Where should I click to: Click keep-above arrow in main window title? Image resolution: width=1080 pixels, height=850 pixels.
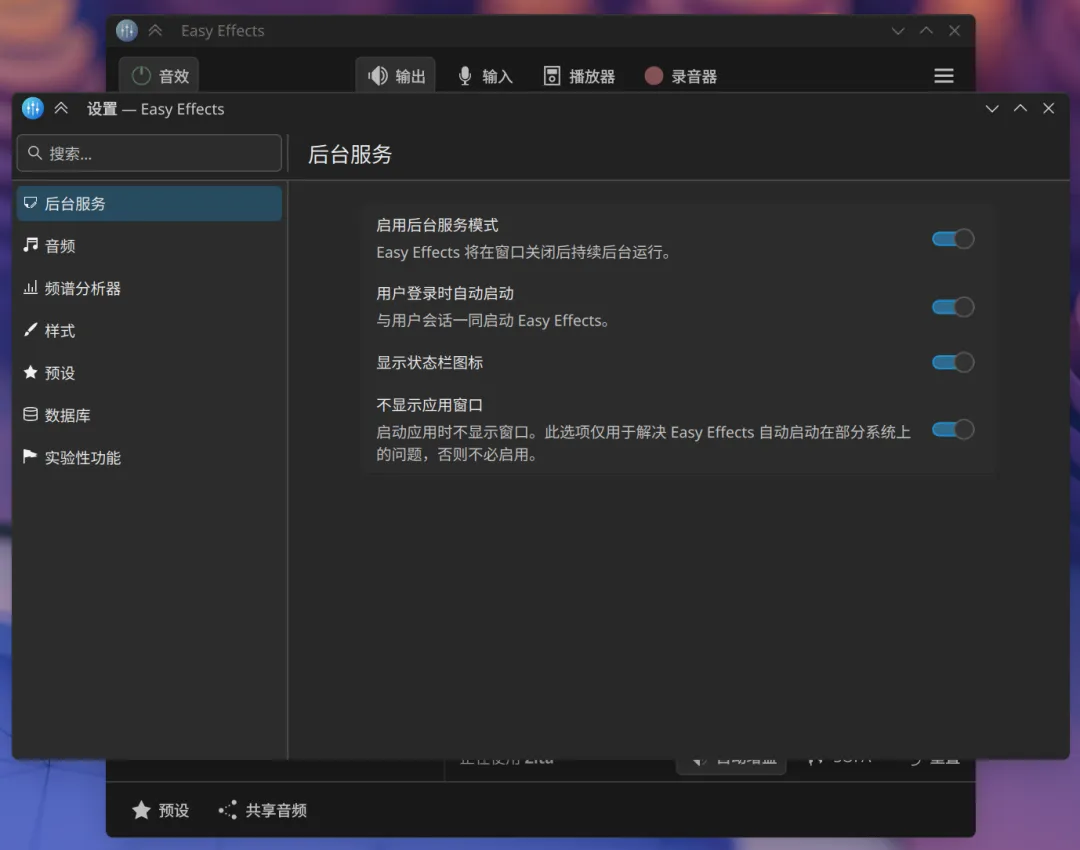156,30
